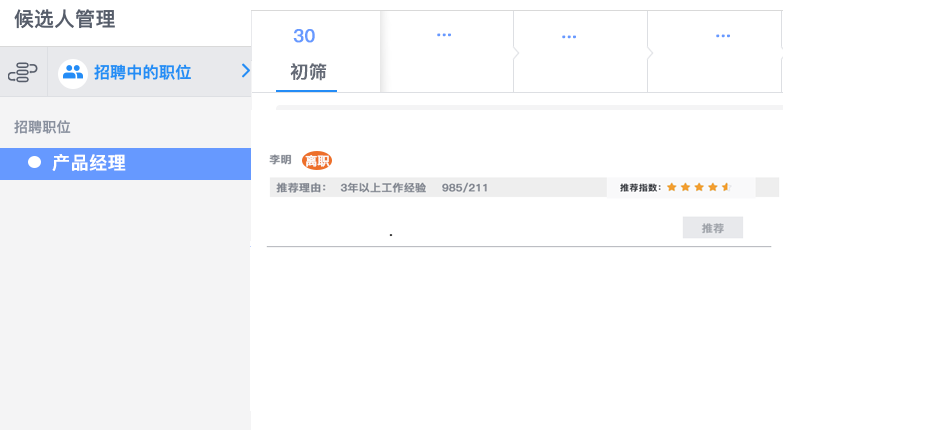Click the 3年以上工作经验 tag
This screenshot has width=932, height=430.
383,188
